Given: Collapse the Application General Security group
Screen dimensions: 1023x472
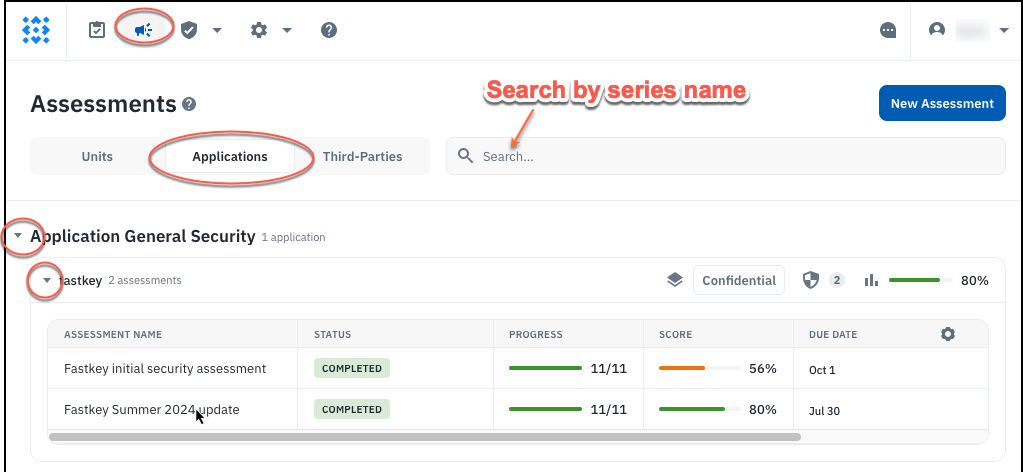Looking at the screenshot, I should [x=18, y=236].
